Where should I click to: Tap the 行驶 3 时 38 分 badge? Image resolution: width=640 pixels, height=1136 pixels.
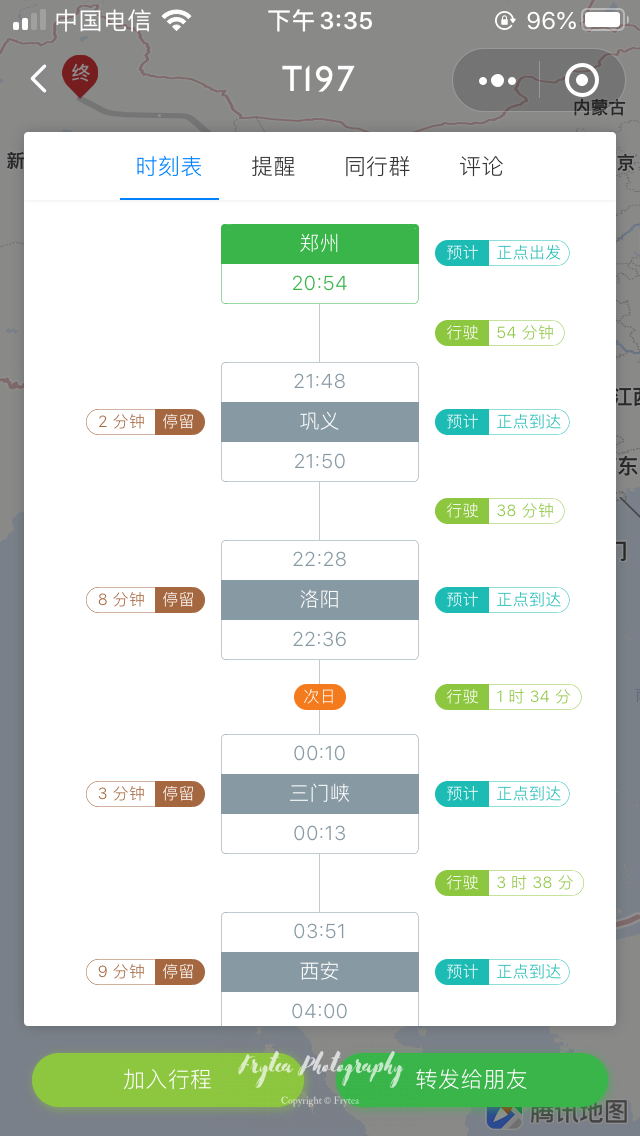509,883
